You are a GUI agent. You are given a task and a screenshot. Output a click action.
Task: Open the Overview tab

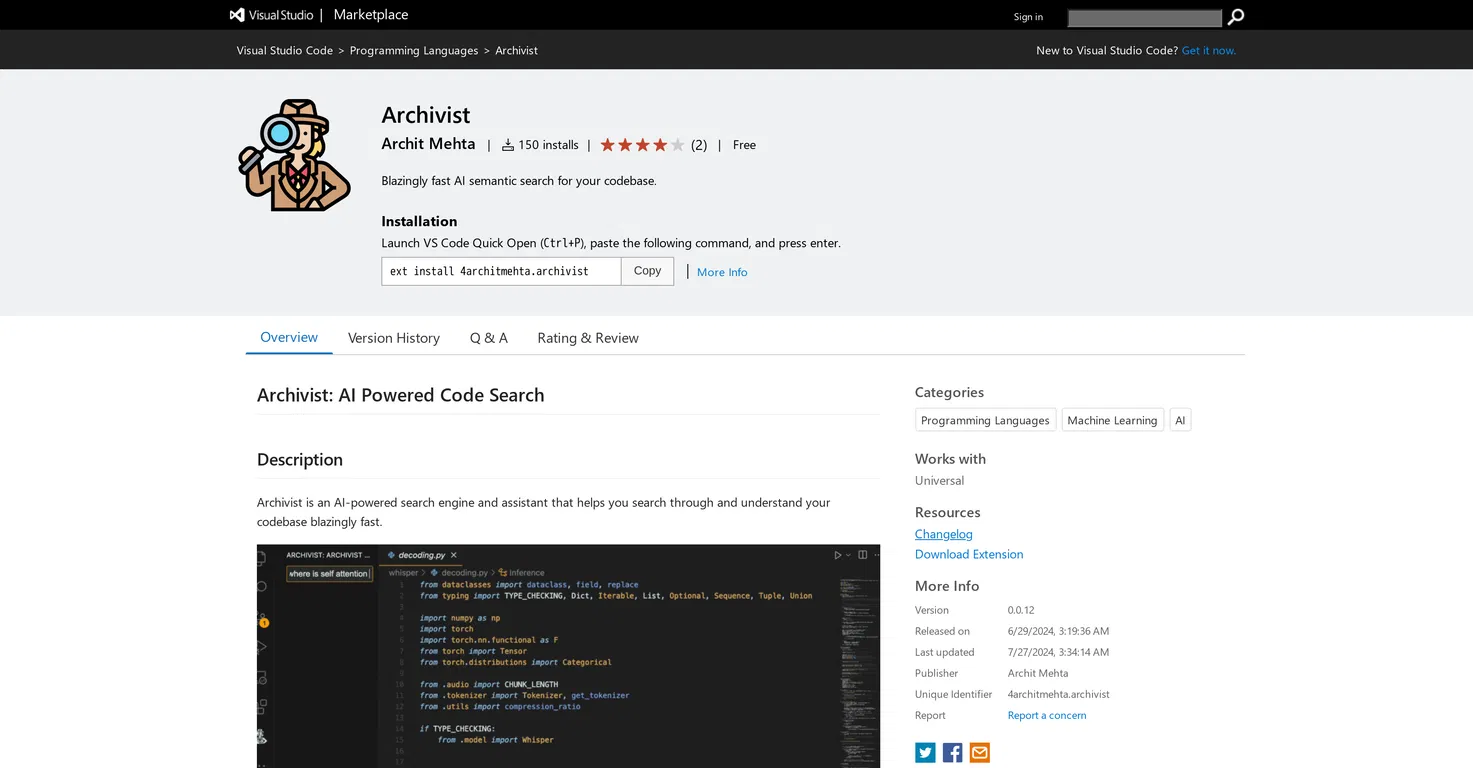289,337
